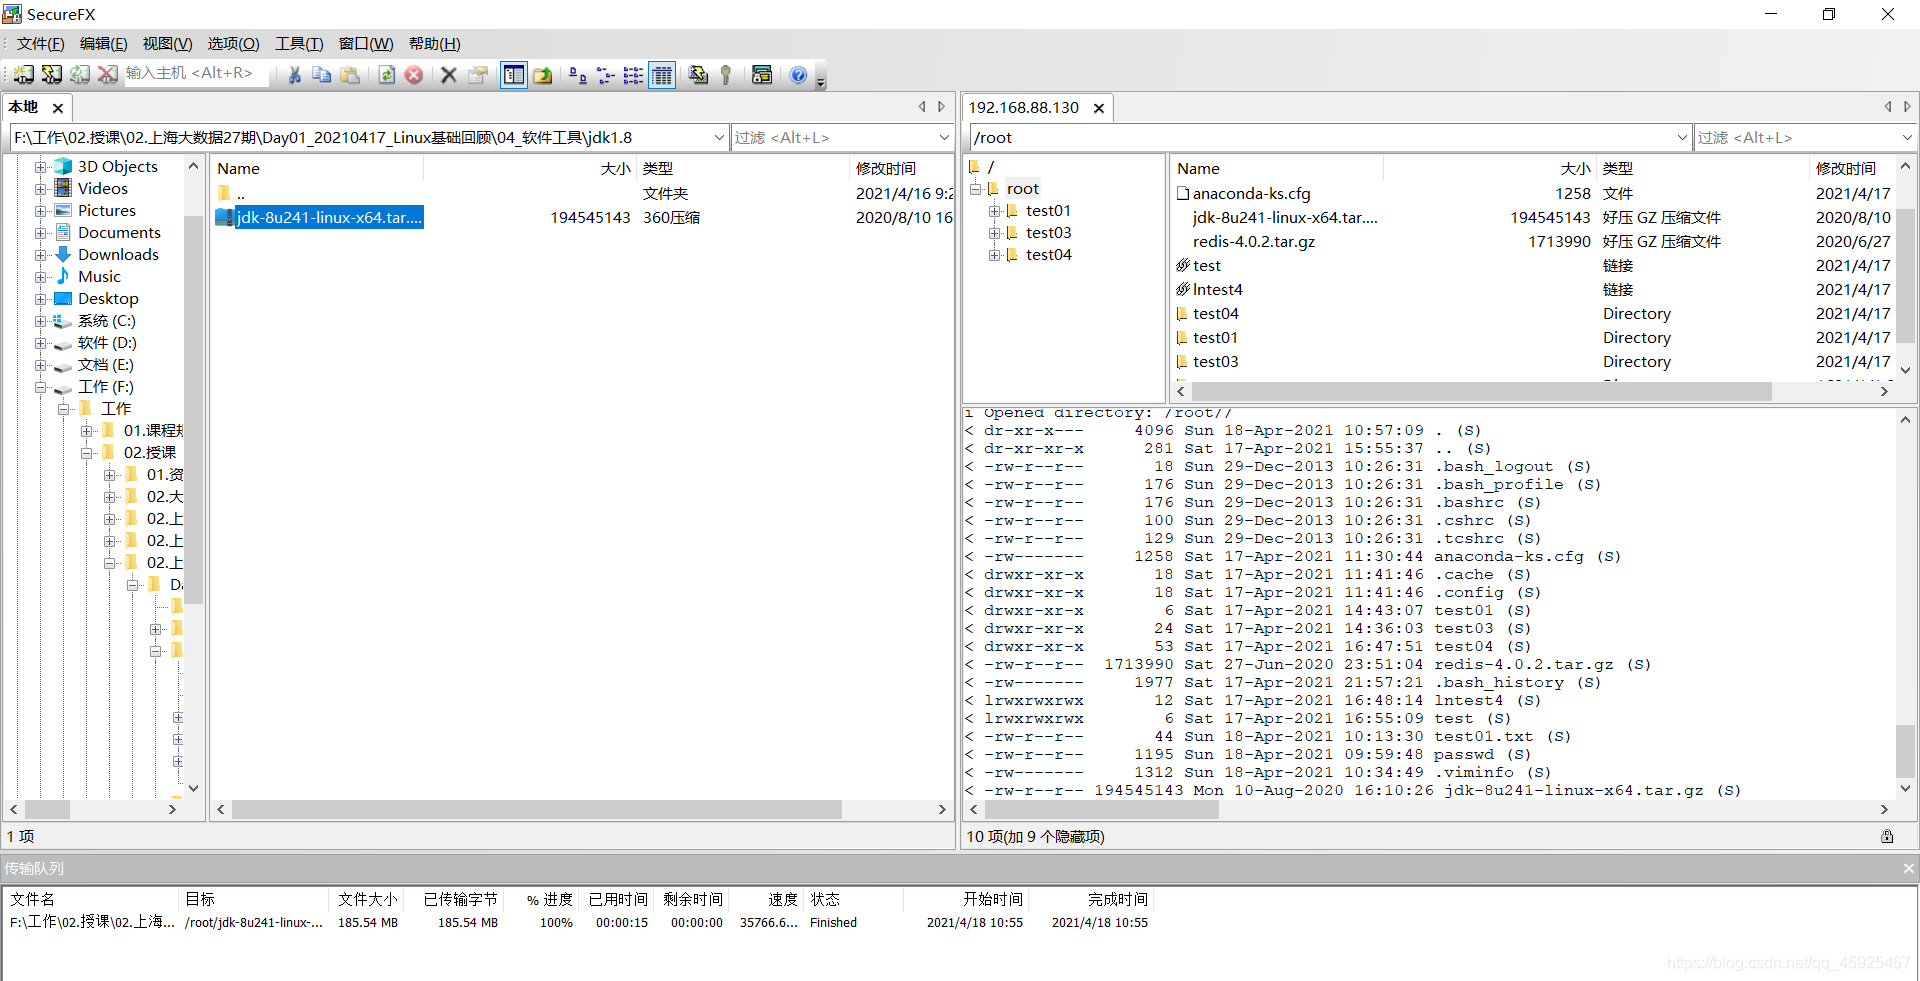
Task: Sort the remote list by the 大小 column
Action: 1575,169
